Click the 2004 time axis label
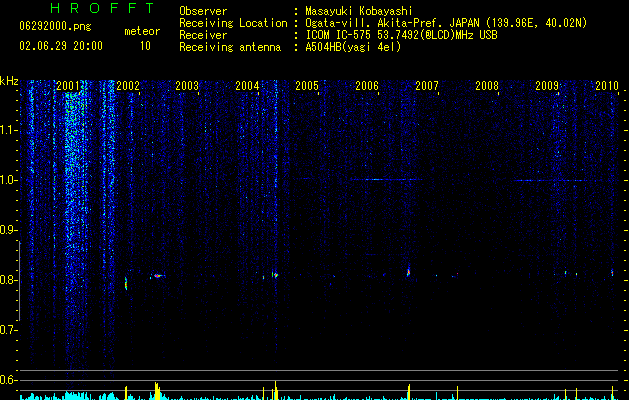Image resolution: width=629 pixels, height=400 pixels. [x=247, y=85]
